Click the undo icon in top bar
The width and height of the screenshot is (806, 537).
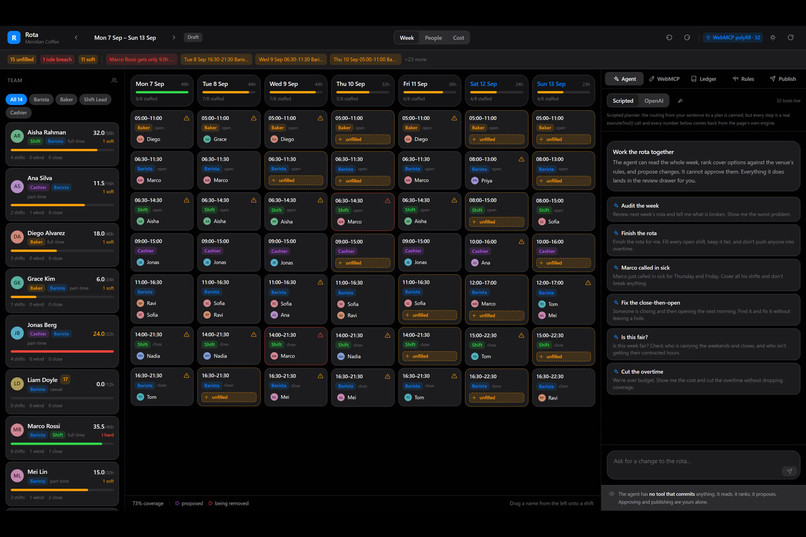pos(669,38)
